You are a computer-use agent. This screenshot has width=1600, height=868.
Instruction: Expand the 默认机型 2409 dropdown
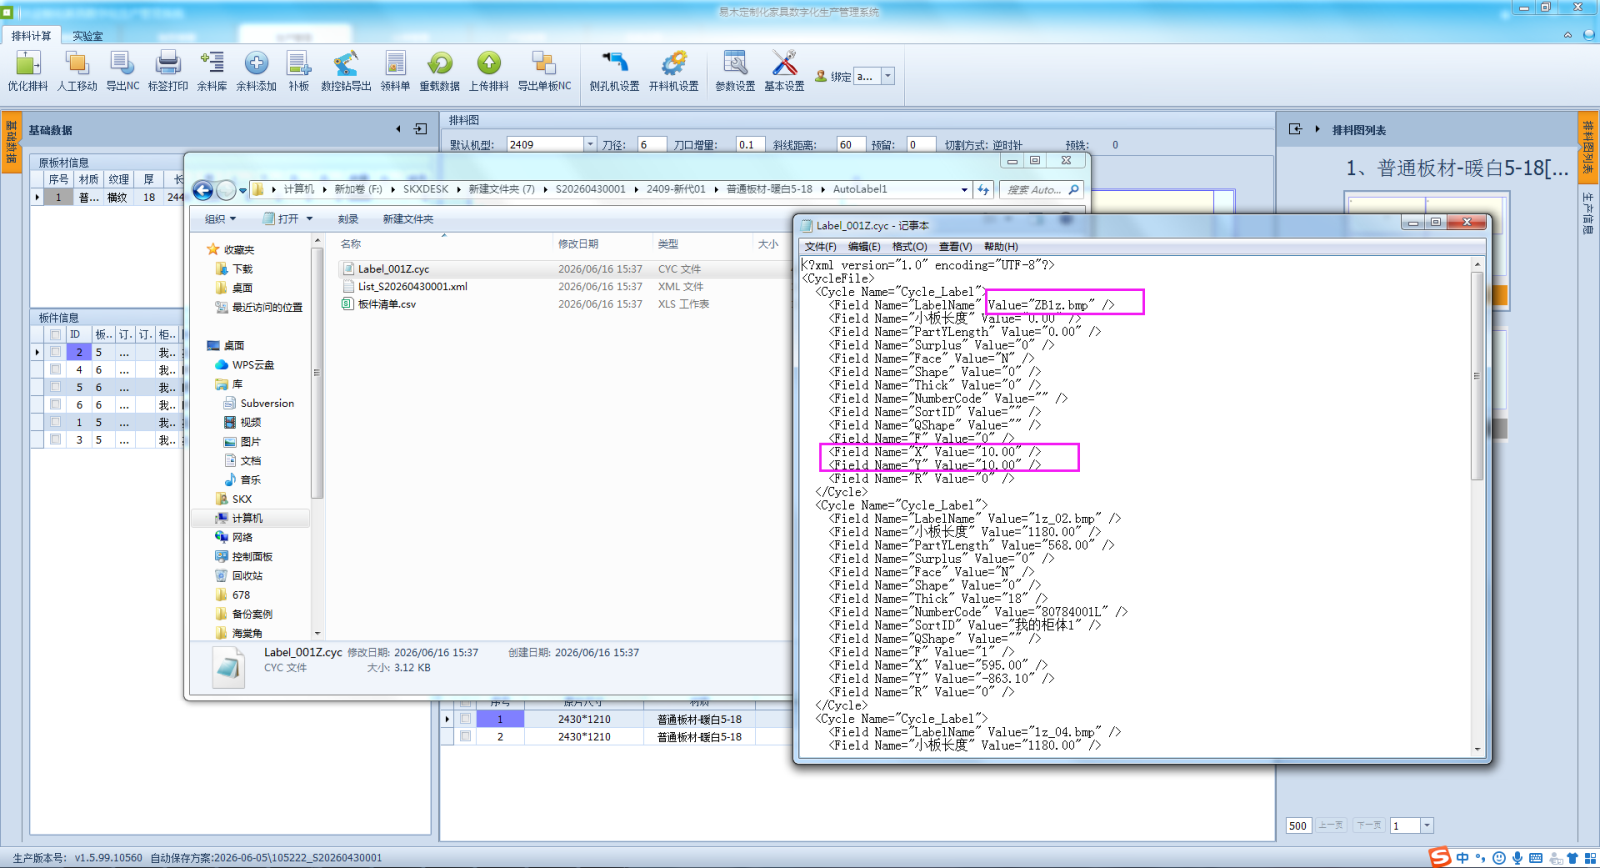590,145
